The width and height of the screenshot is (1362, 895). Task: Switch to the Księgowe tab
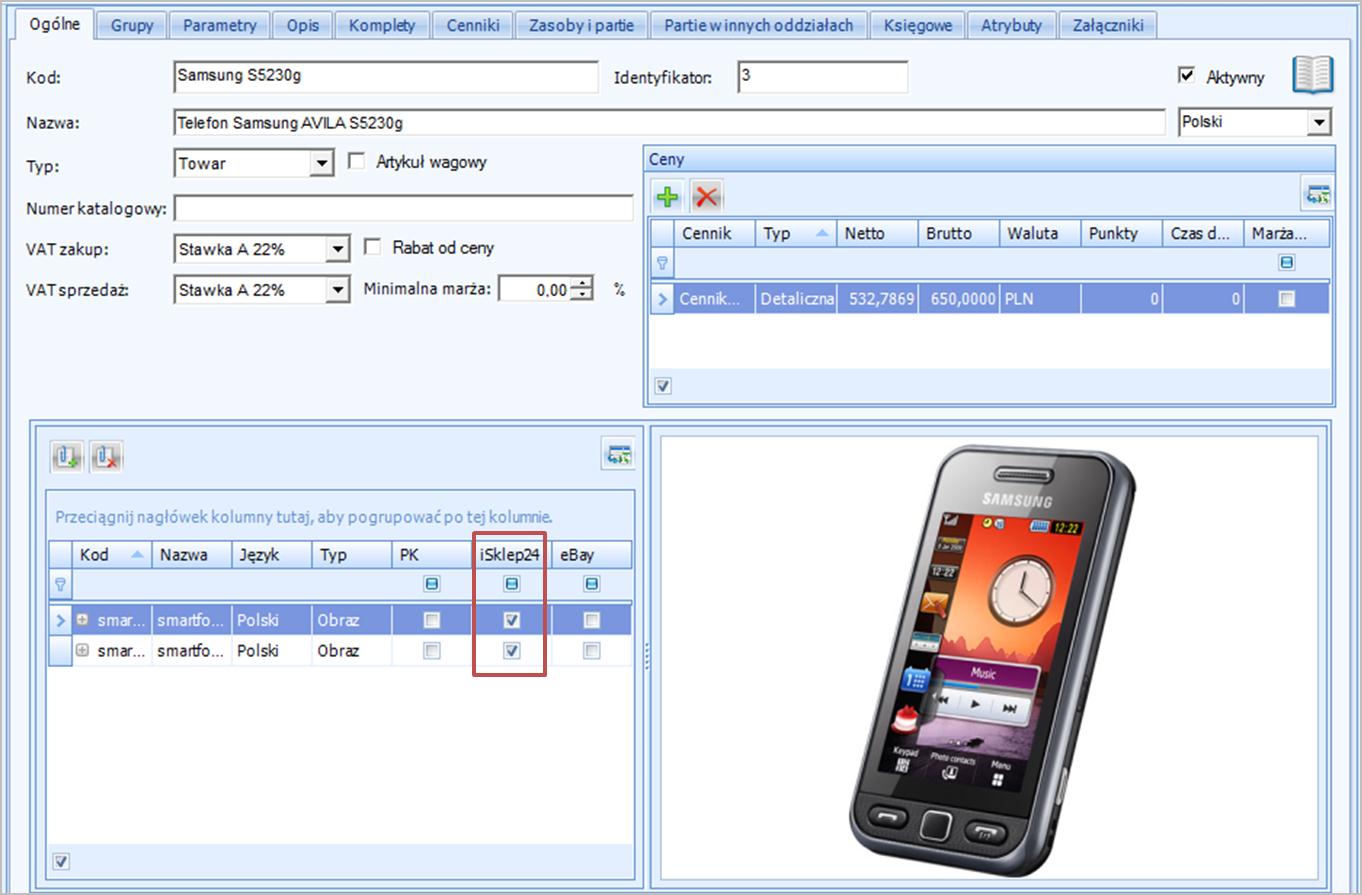click(x=918, y=25)
